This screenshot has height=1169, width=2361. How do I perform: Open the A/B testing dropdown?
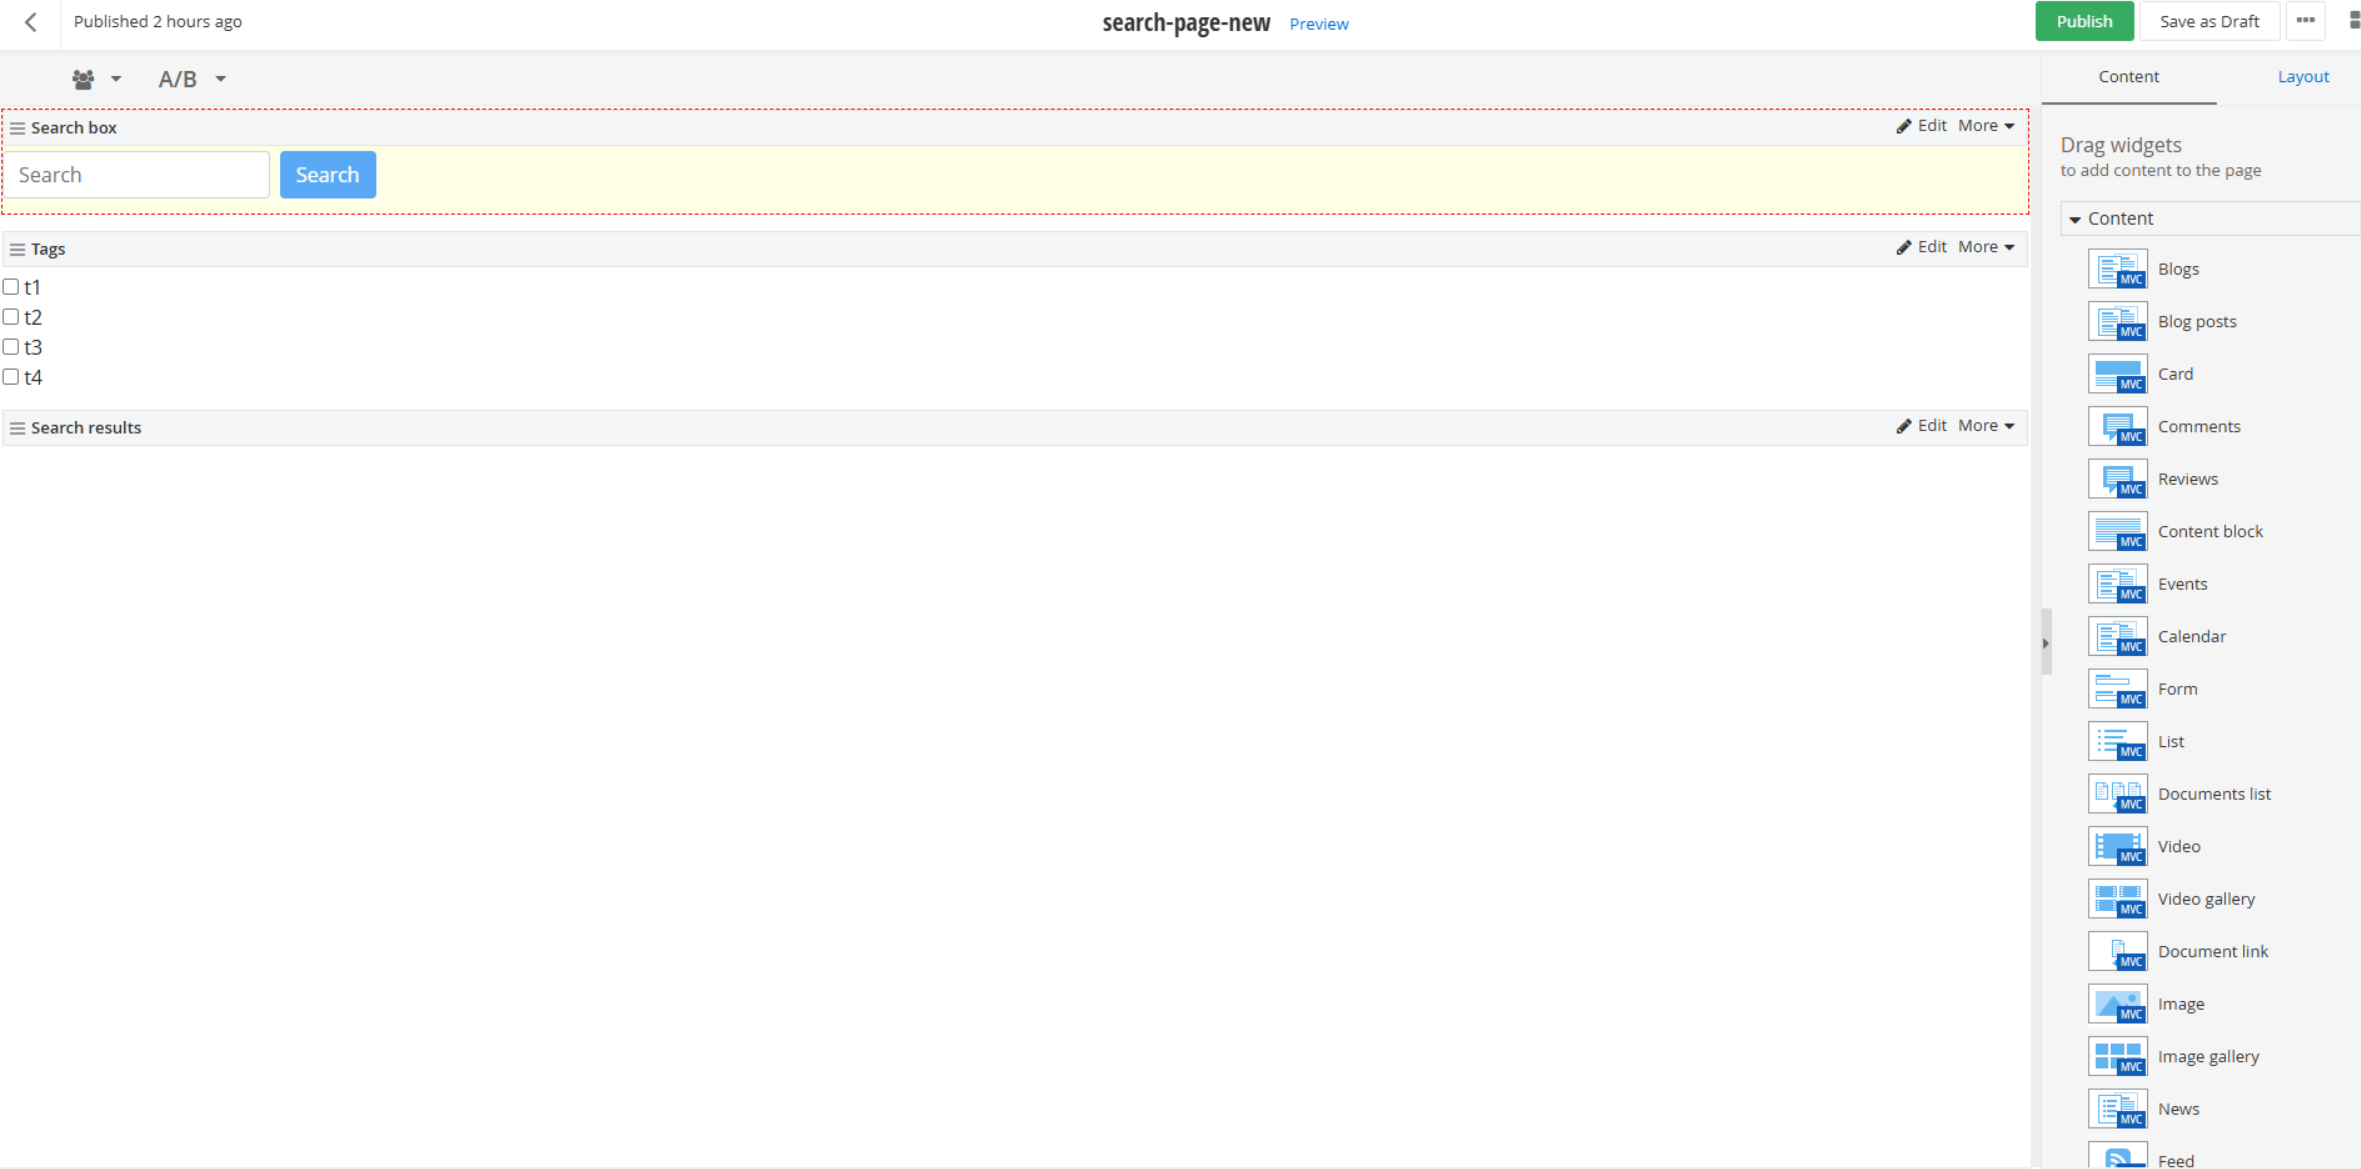pyautogui.click(x=192, y=79)
